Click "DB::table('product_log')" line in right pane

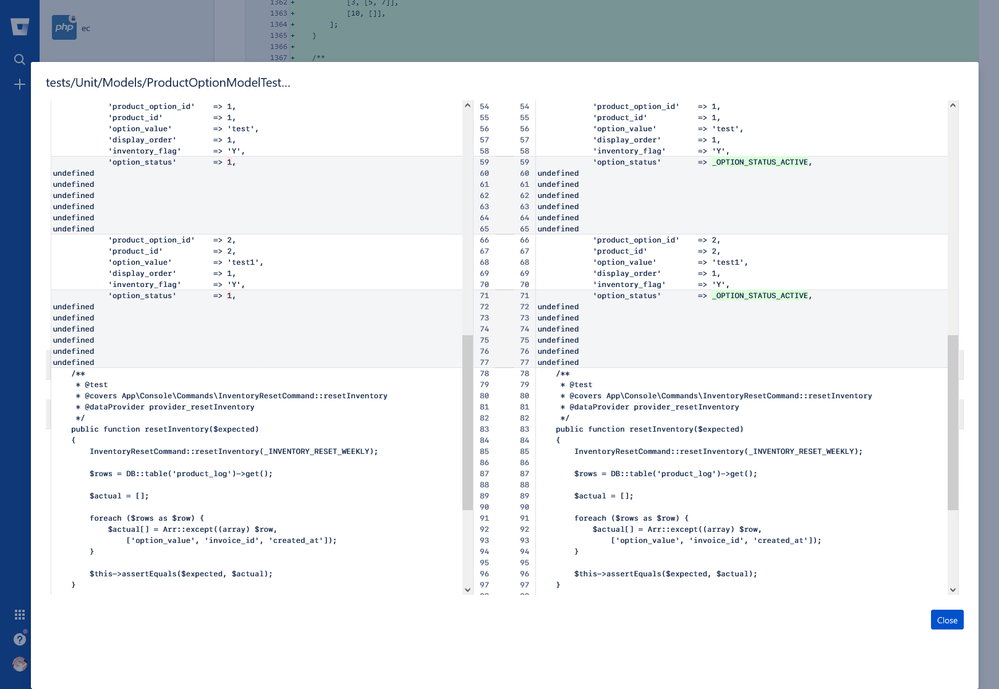[x=665, y=474]
